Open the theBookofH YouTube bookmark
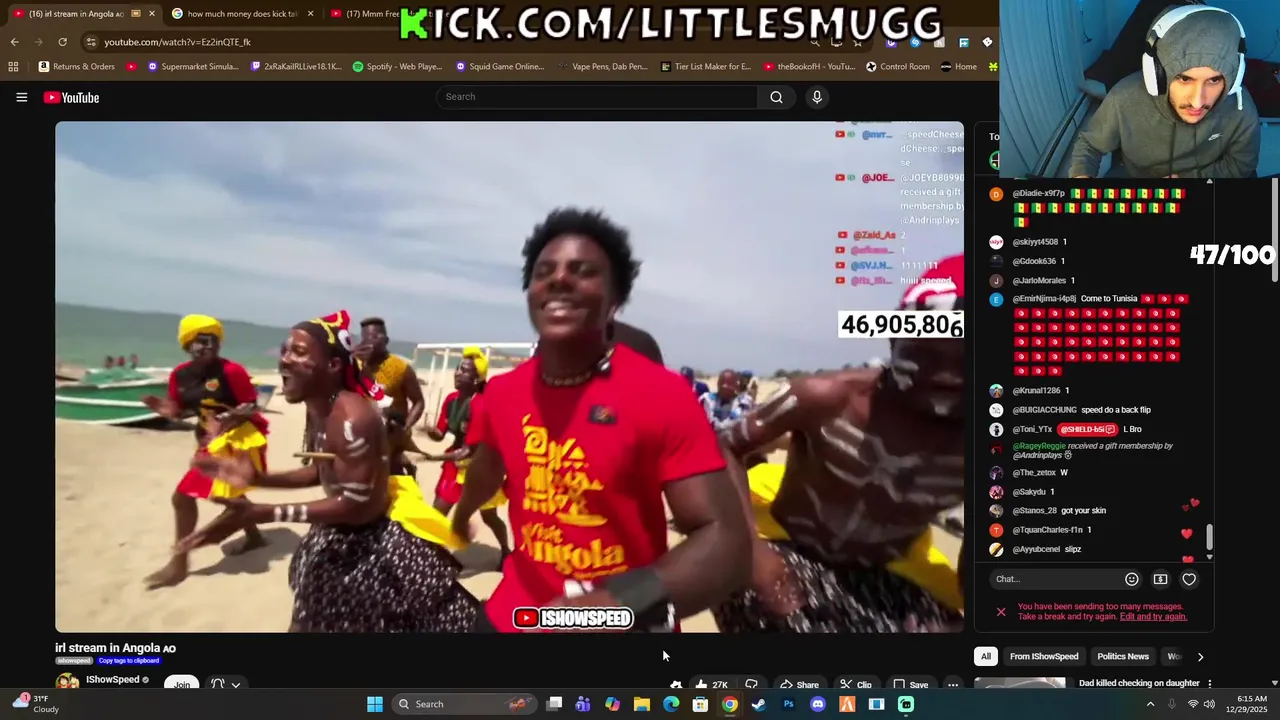 click(x=809, y=67)
